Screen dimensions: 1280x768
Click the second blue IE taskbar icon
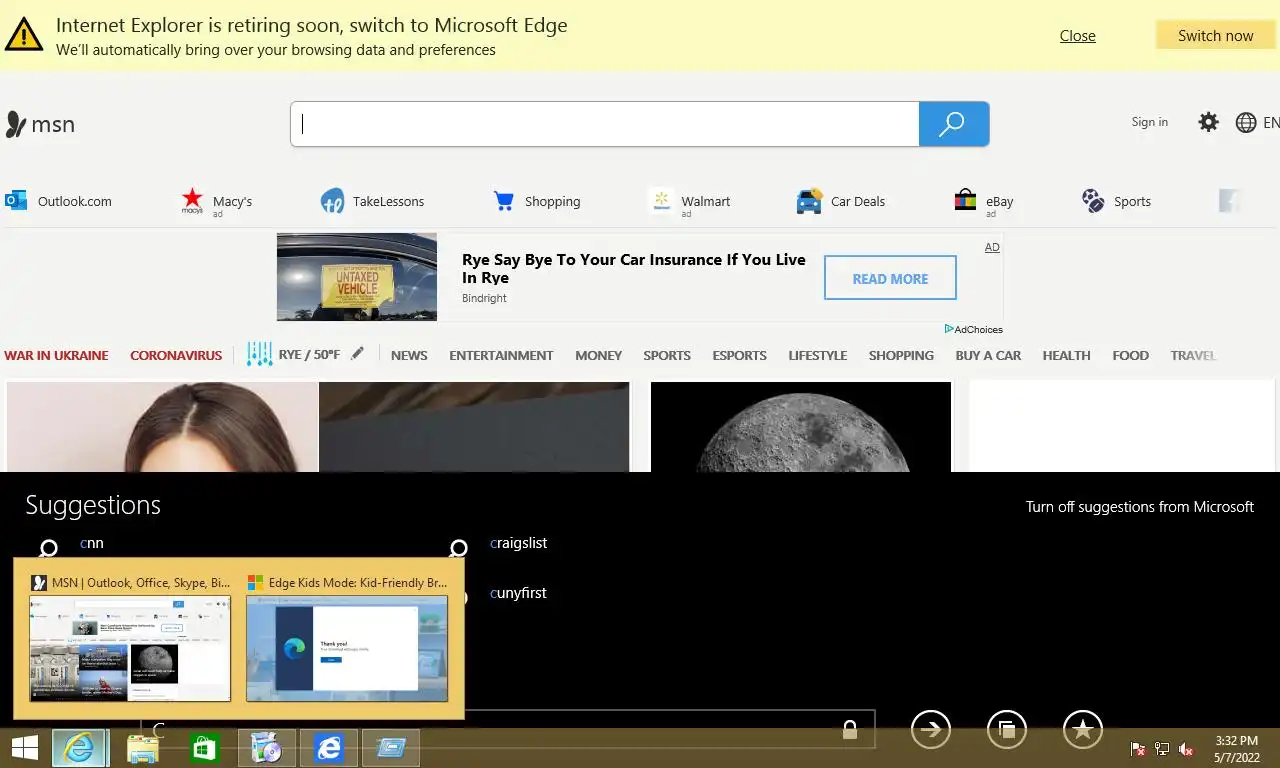click(328, 748)
